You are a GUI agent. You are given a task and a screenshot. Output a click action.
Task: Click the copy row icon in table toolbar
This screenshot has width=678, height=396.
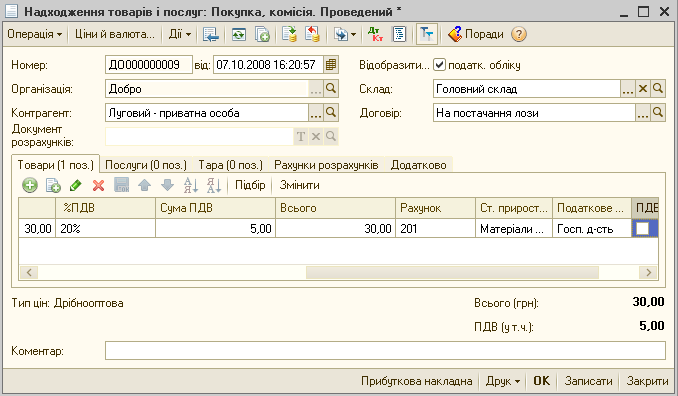(x=53, y=185)
